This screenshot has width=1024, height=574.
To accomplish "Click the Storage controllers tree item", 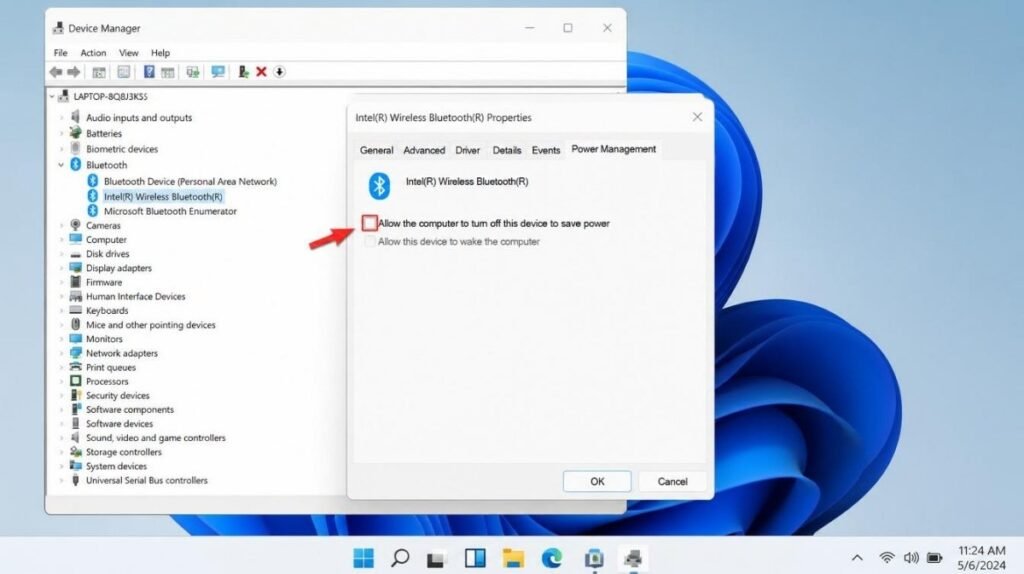I will (x=123, y=452).
